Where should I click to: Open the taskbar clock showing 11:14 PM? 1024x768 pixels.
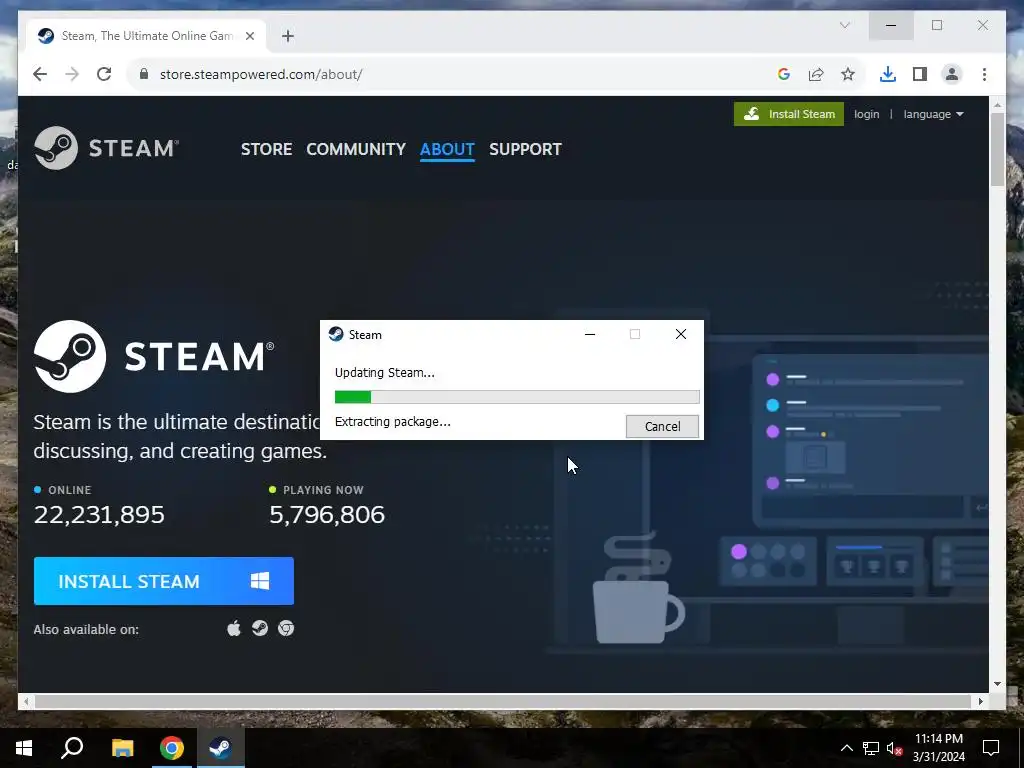coord(938,748)
